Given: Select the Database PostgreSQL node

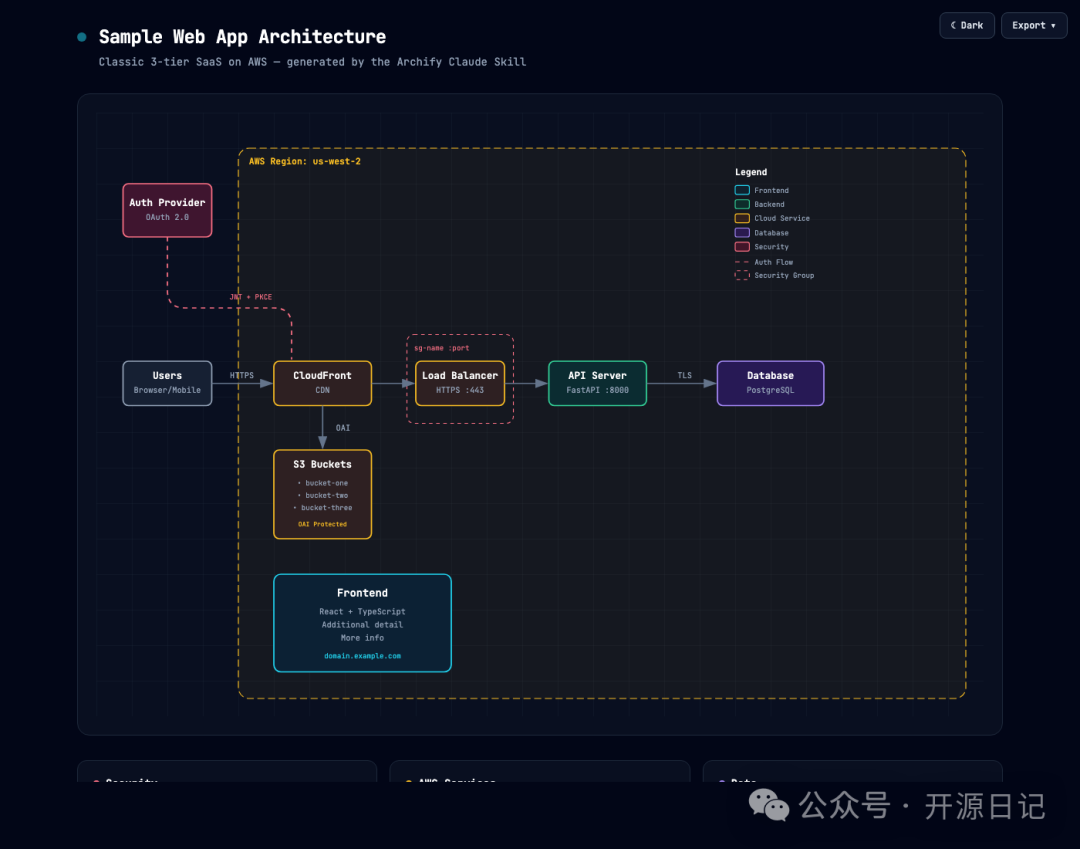Looking at the screenshot, I should click(x=770, y=383).
